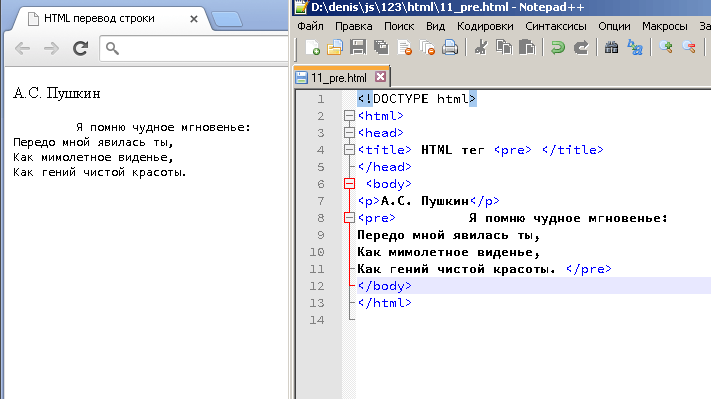Open the Файл menu
This screenshot has width=711, height=399.
[311, 26]
